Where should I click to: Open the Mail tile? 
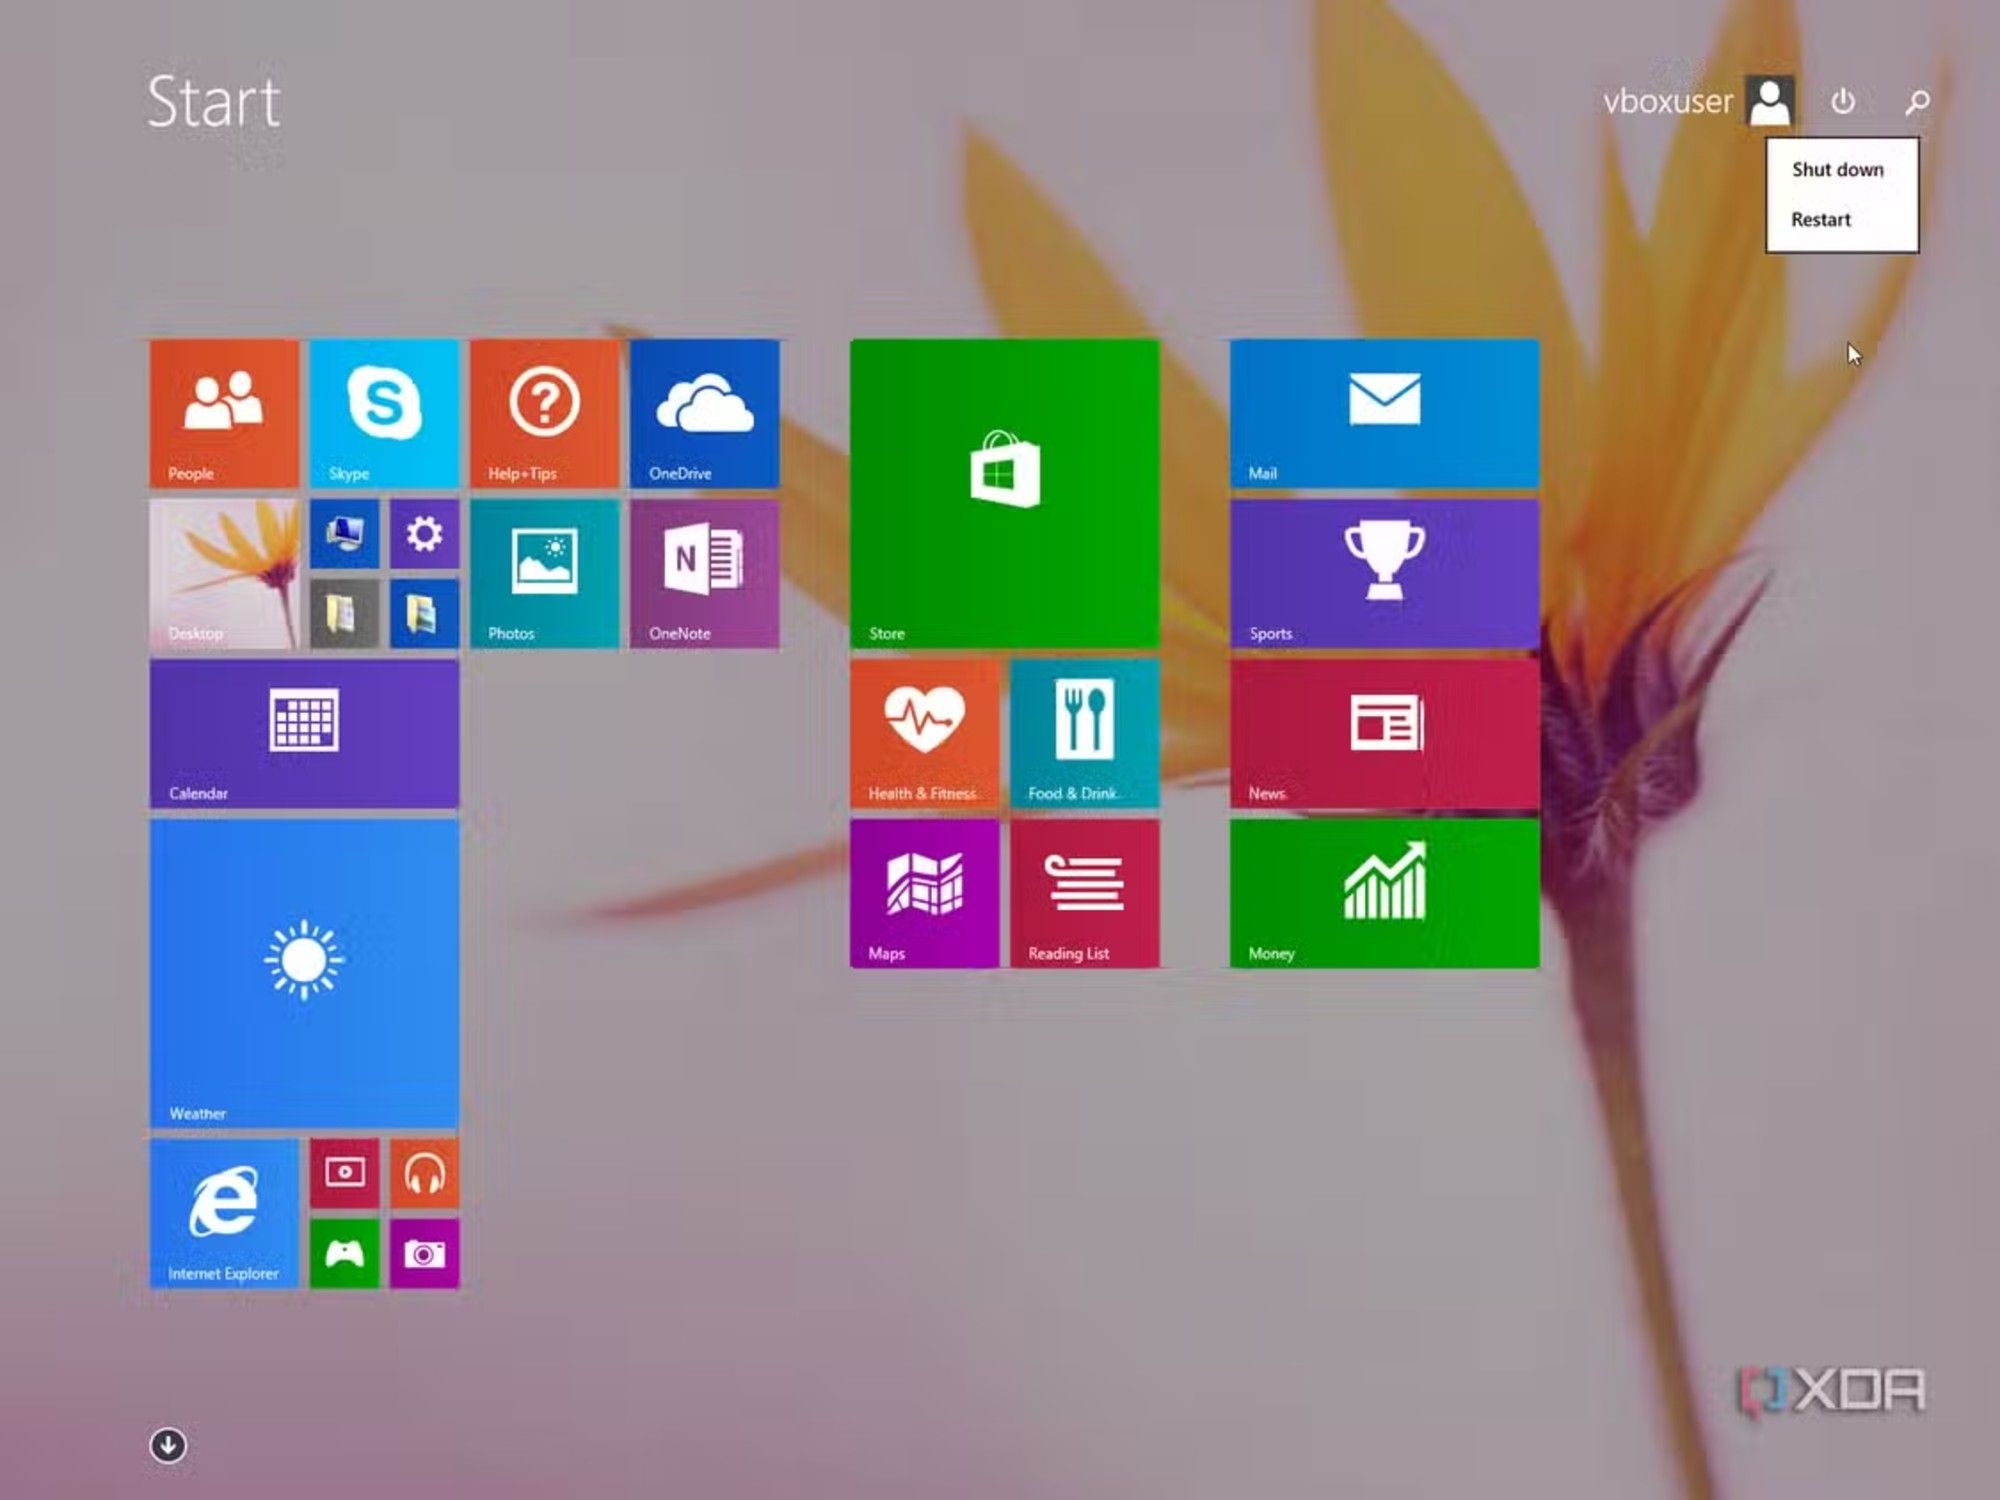pos(1385,413)
